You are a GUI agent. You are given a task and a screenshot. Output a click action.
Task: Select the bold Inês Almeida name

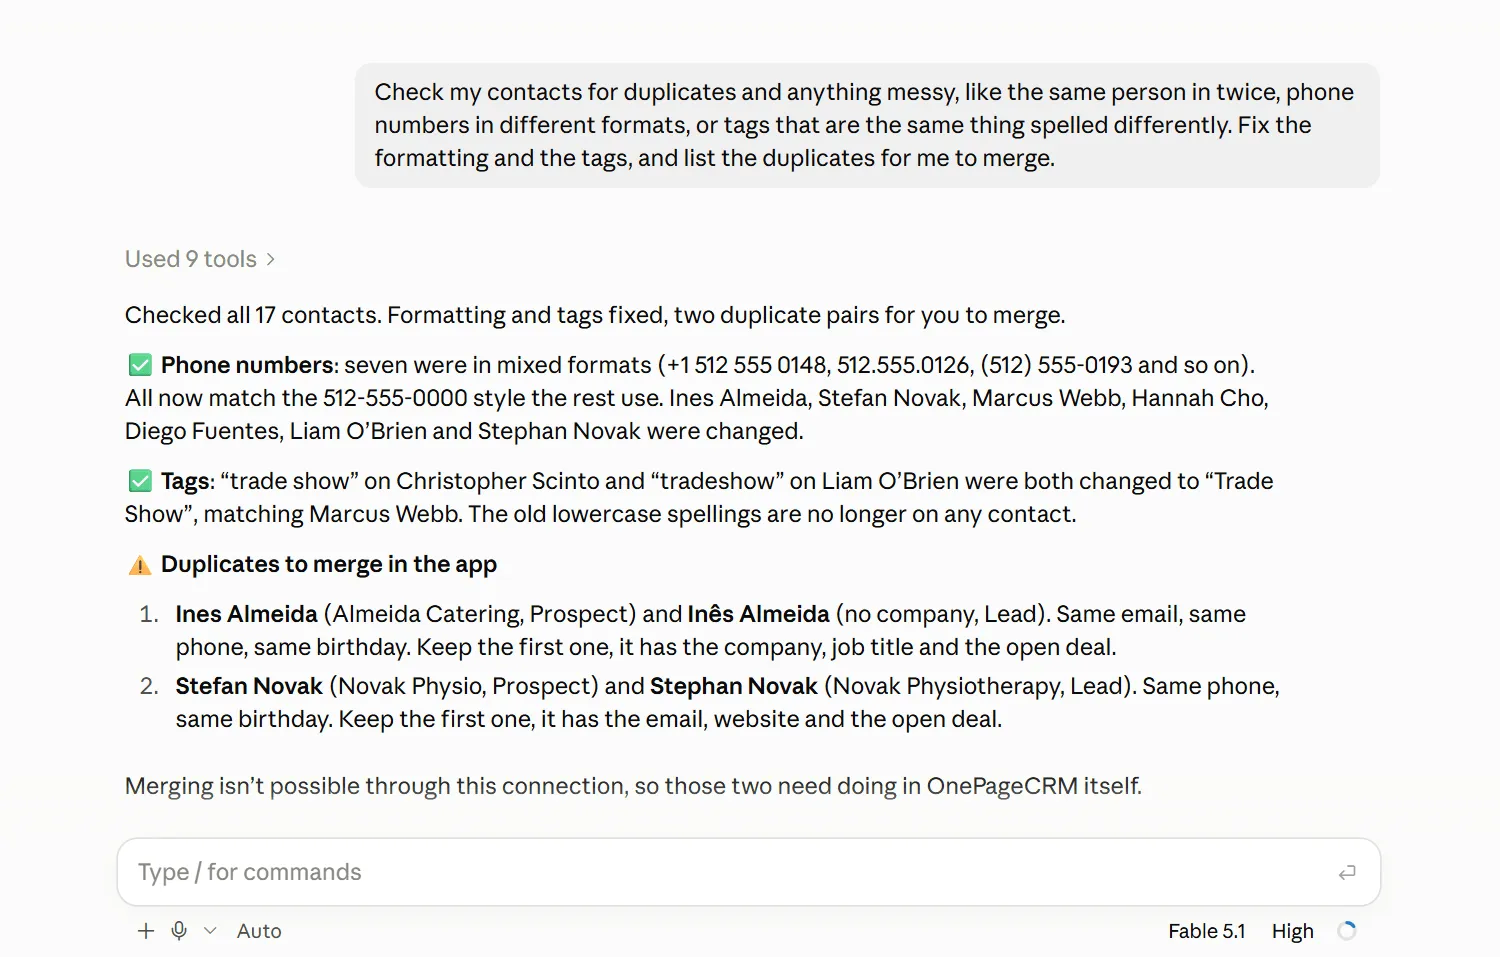758,614
